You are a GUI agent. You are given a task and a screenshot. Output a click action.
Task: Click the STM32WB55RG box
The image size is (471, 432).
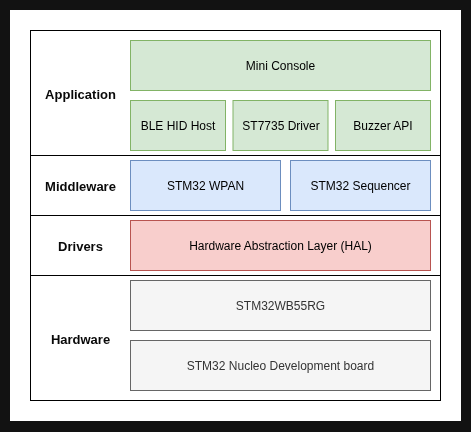pos(280,305)
